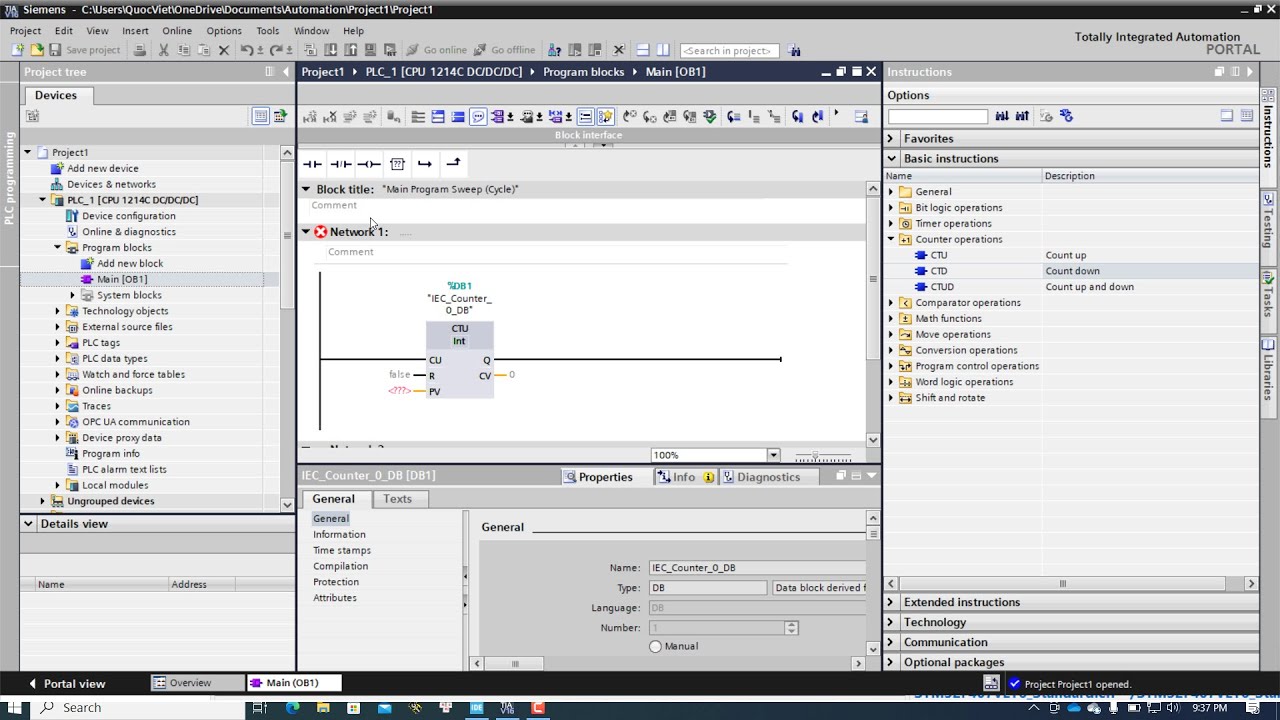Insert an empty box instruction

pyautogui.click(x=397, y=164)
